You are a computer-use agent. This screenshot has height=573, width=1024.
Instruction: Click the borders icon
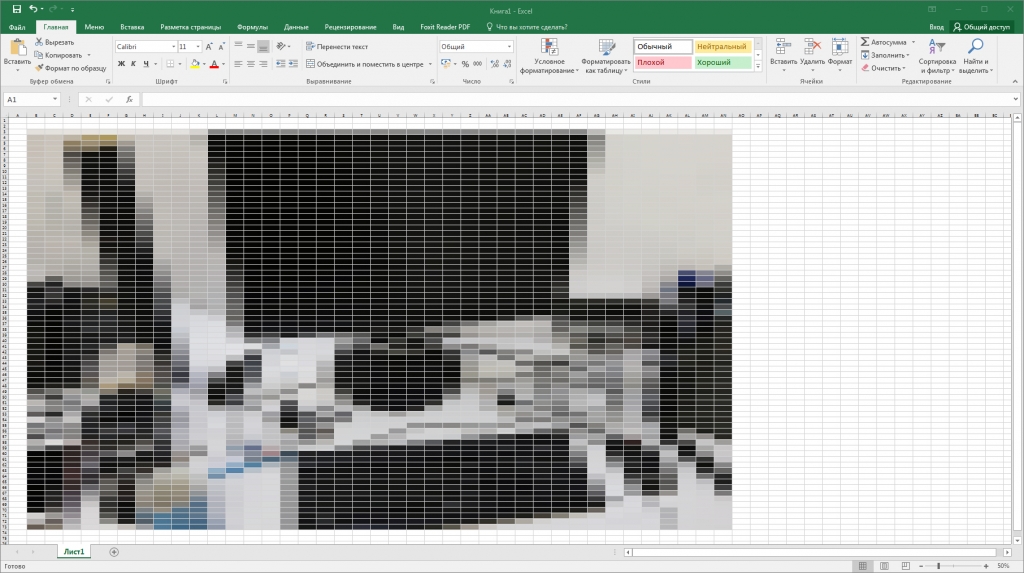tap(170, 64)
